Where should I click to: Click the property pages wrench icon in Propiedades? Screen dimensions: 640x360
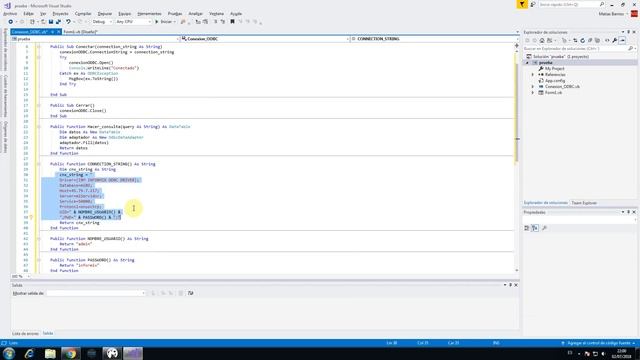tap(544, 228)
